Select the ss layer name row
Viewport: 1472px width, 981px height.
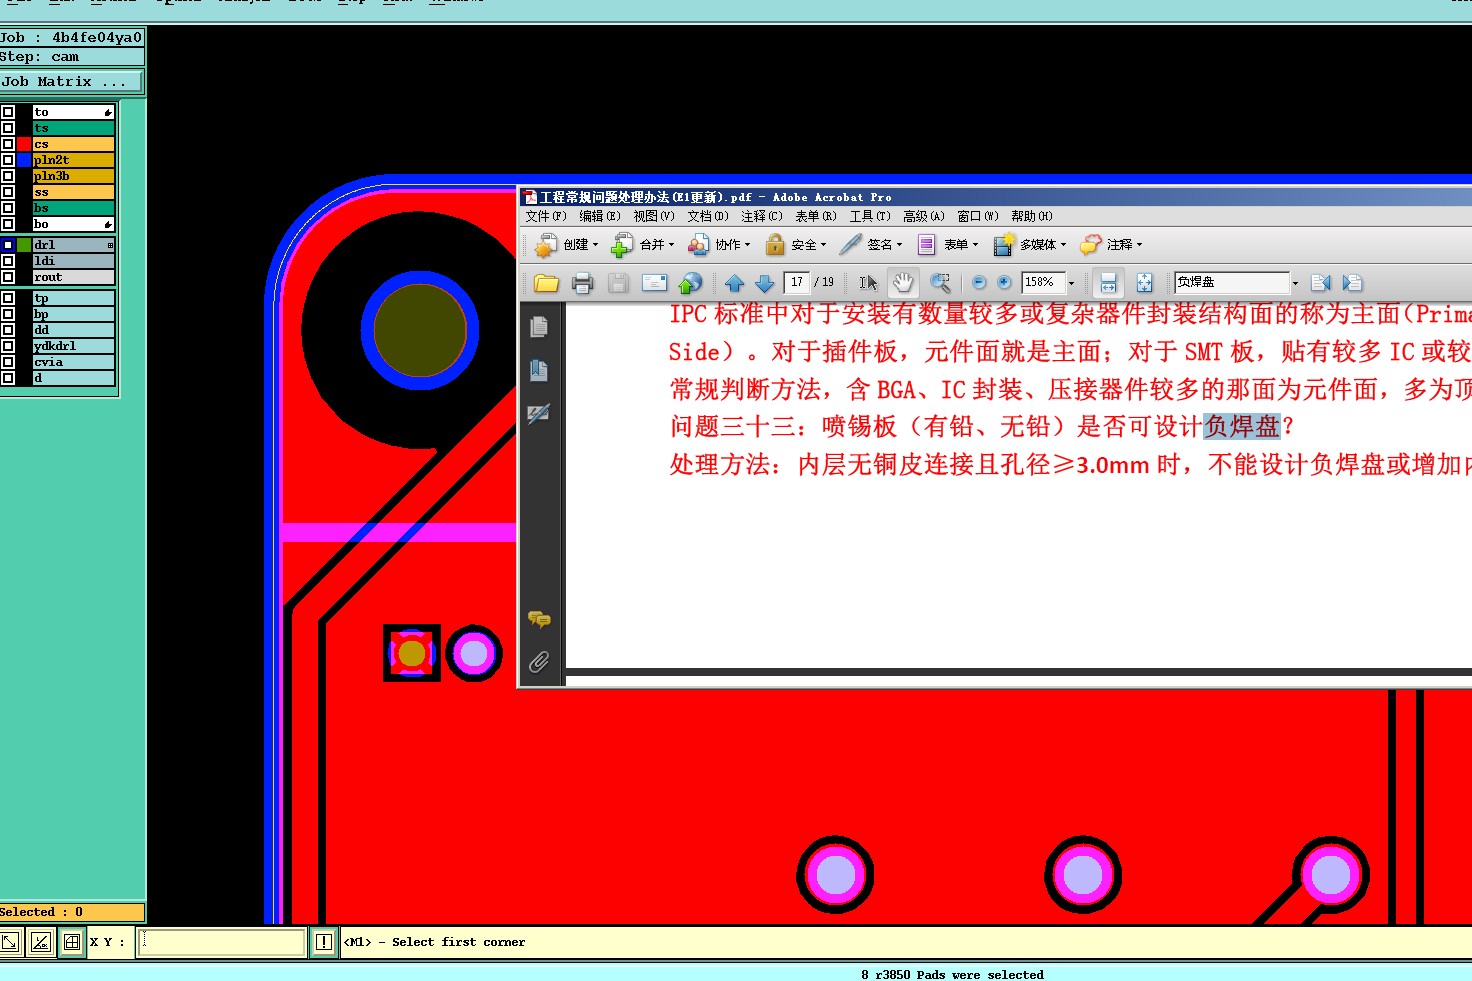(x=74, y=192)
